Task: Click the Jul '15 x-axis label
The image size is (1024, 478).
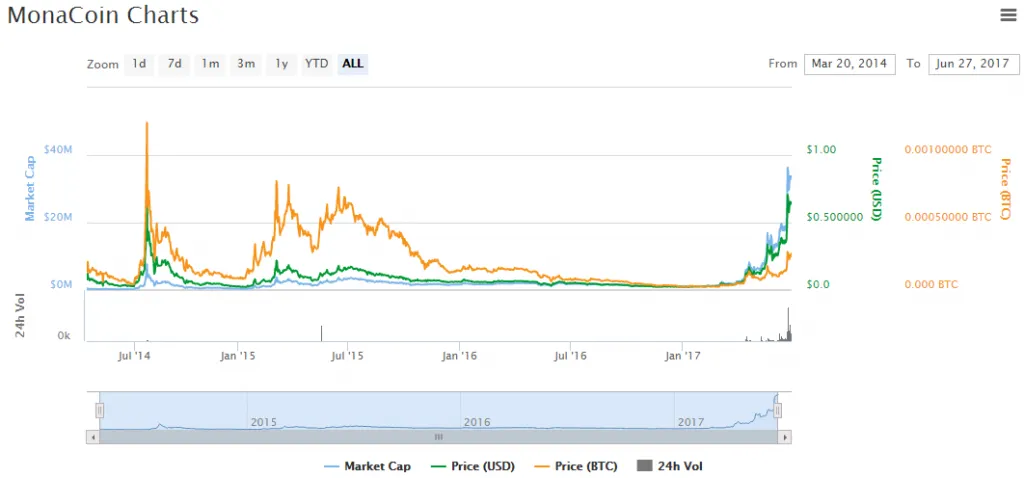Action: [348, 357]
